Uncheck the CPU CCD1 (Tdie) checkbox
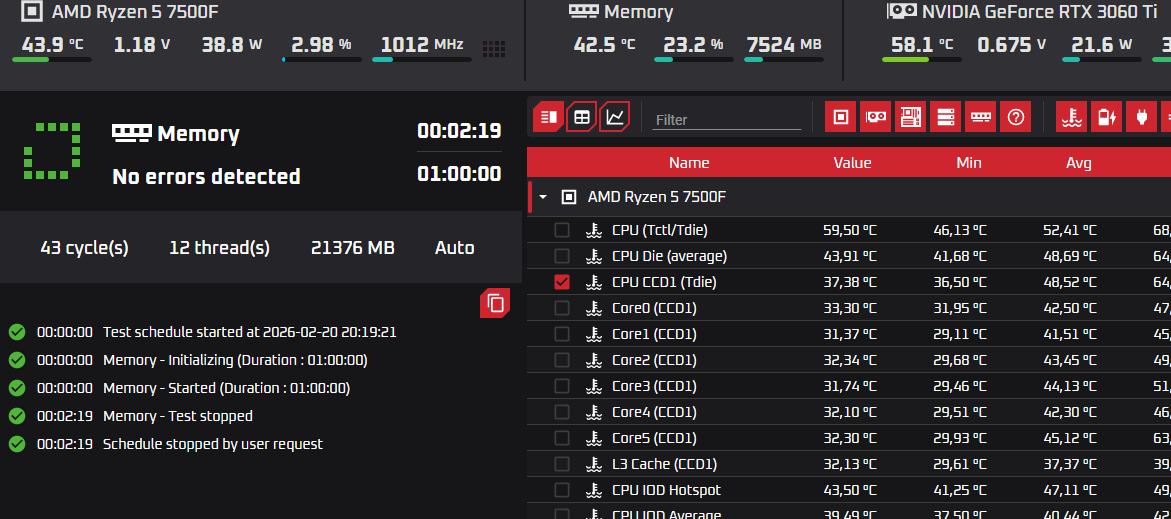Screen dimensions: 1171x519 coord(562,282)
